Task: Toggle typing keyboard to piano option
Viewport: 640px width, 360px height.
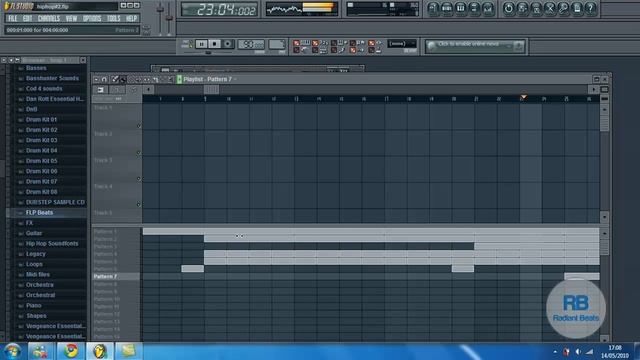Action: (x=296, y=43)
